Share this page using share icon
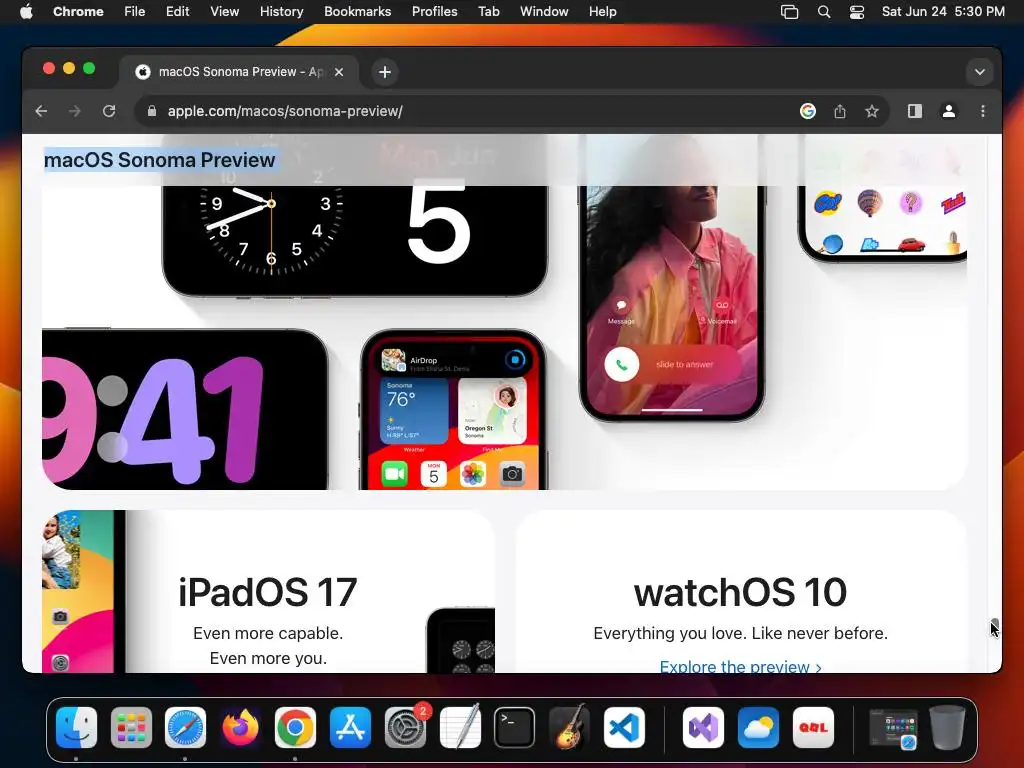The height and width of the screenshot is (768, 1024). pyautogui.click(x=840, y=111)
